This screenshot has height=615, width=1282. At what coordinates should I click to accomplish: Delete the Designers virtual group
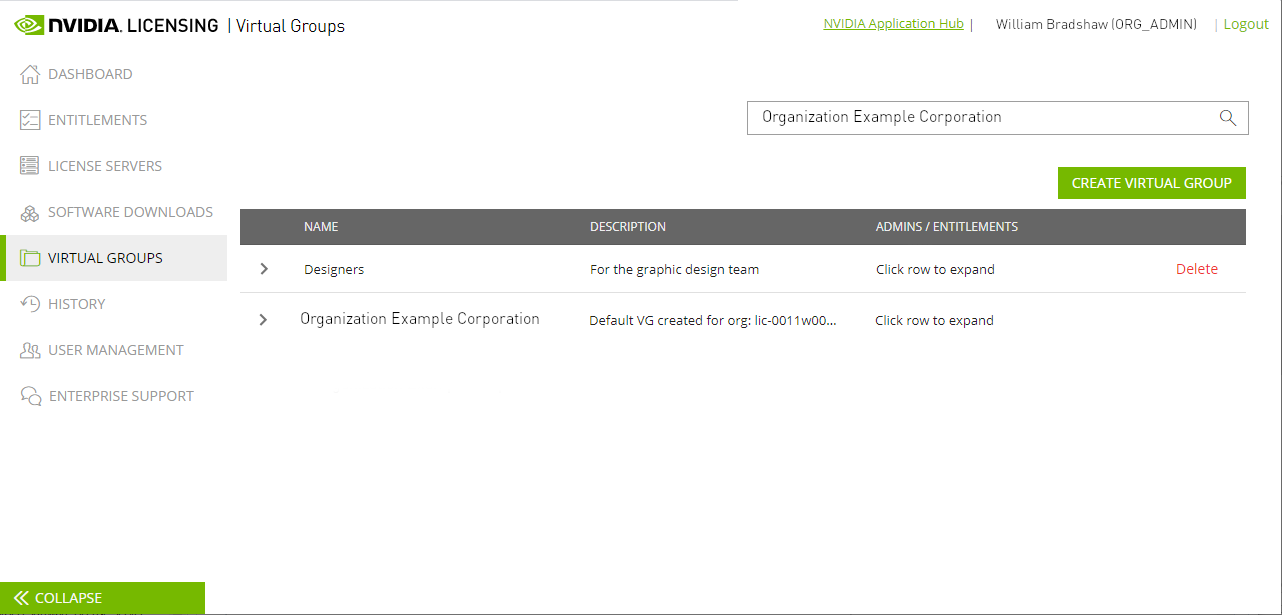1196,269
